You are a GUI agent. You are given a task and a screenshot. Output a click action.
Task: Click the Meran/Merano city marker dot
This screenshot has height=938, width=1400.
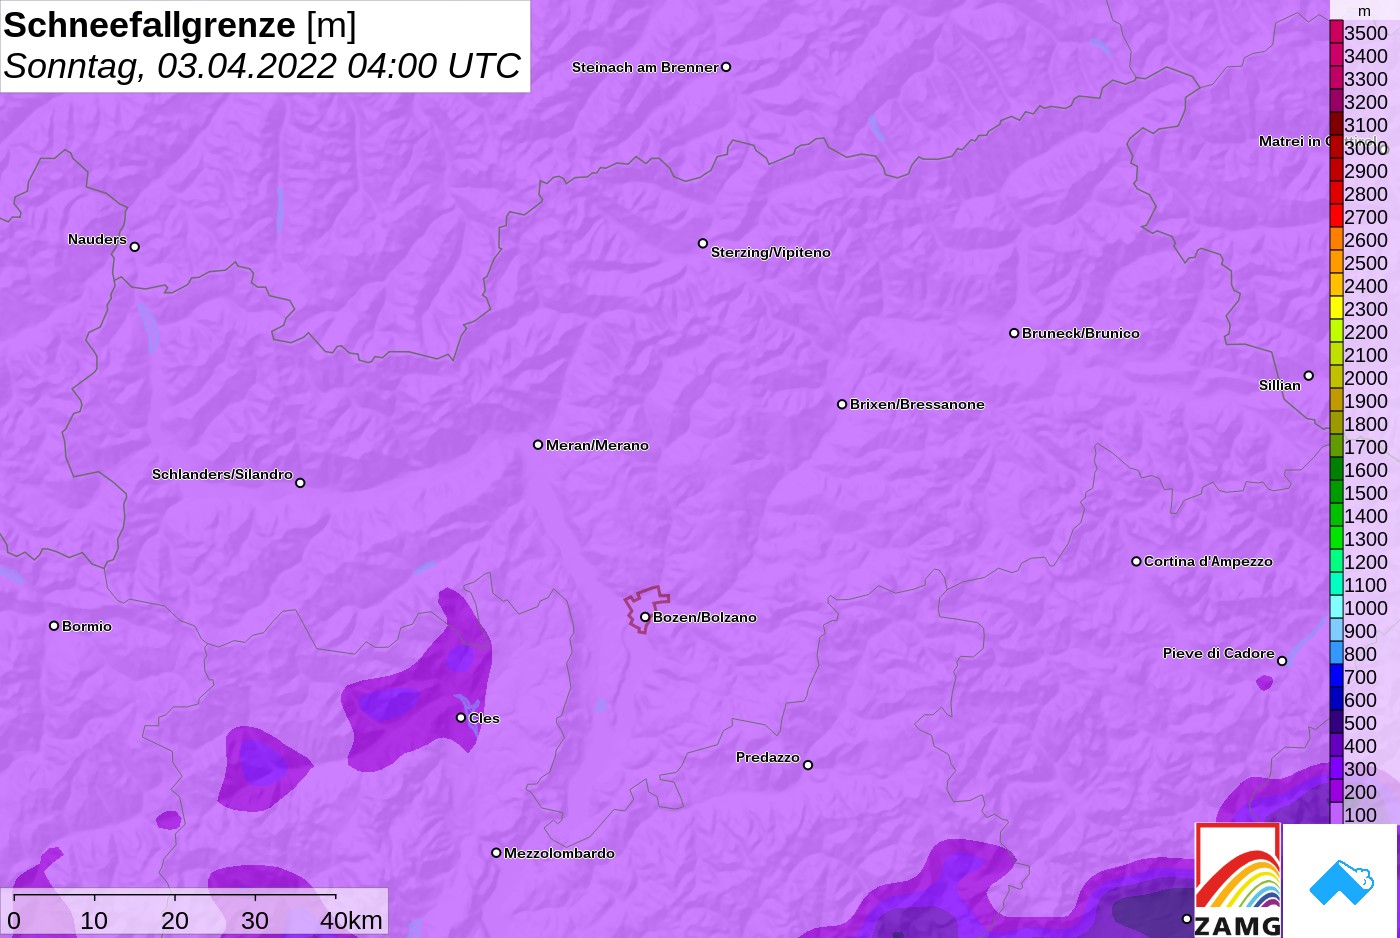[x=538, y=445]
